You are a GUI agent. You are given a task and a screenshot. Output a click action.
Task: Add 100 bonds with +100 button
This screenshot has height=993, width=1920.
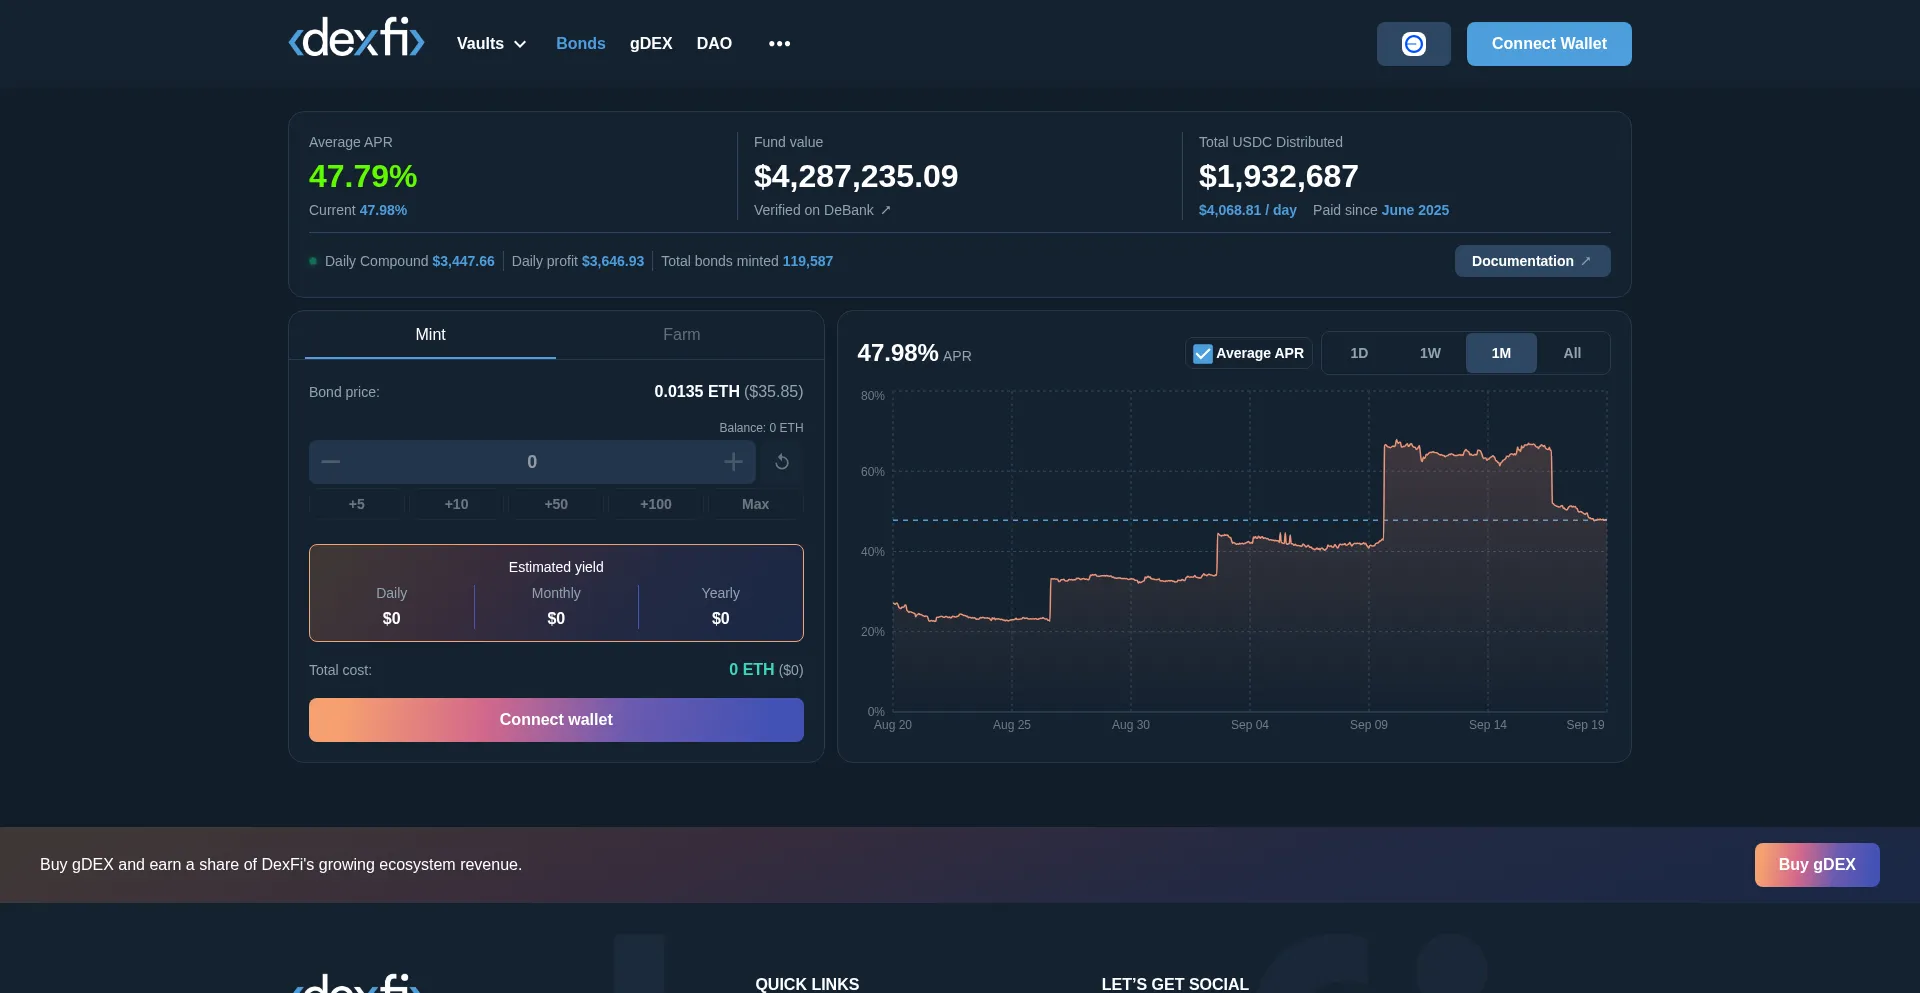point(656,504)
